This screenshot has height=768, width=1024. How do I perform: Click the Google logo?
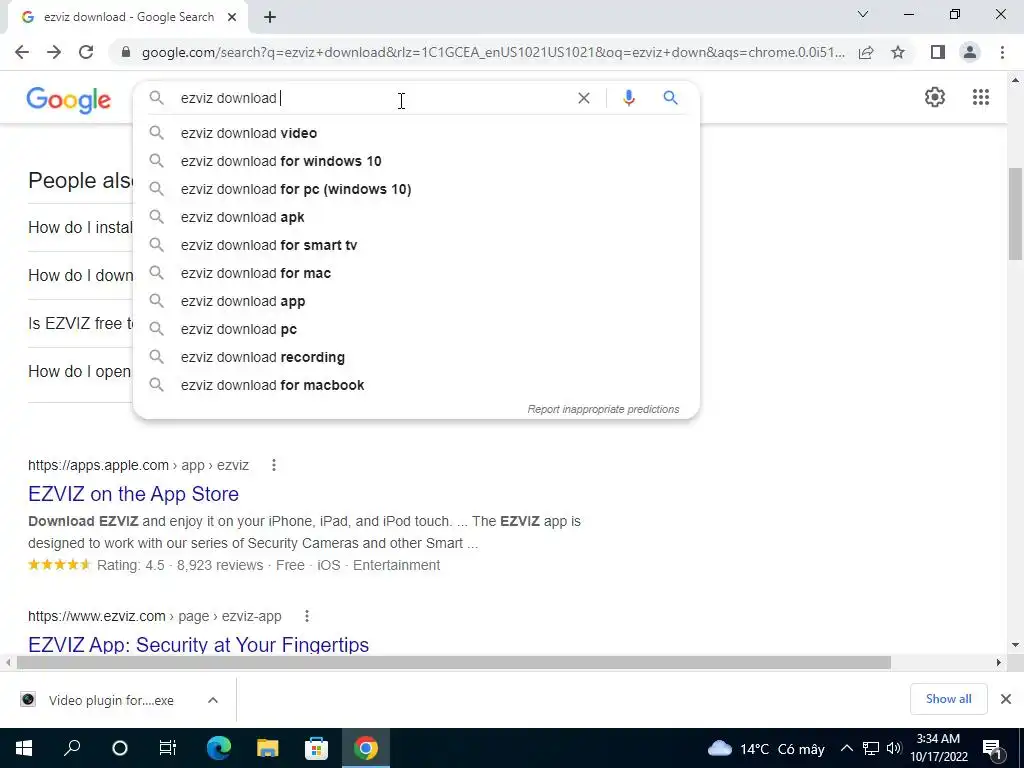tap(69, 100)
